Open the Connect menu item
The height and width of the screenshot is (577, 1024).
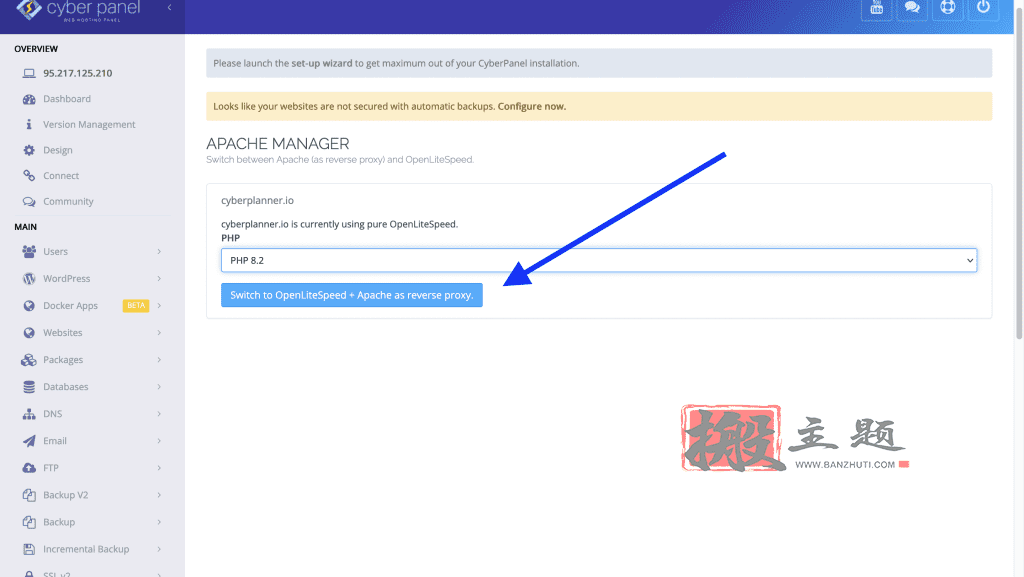point(61,176)
